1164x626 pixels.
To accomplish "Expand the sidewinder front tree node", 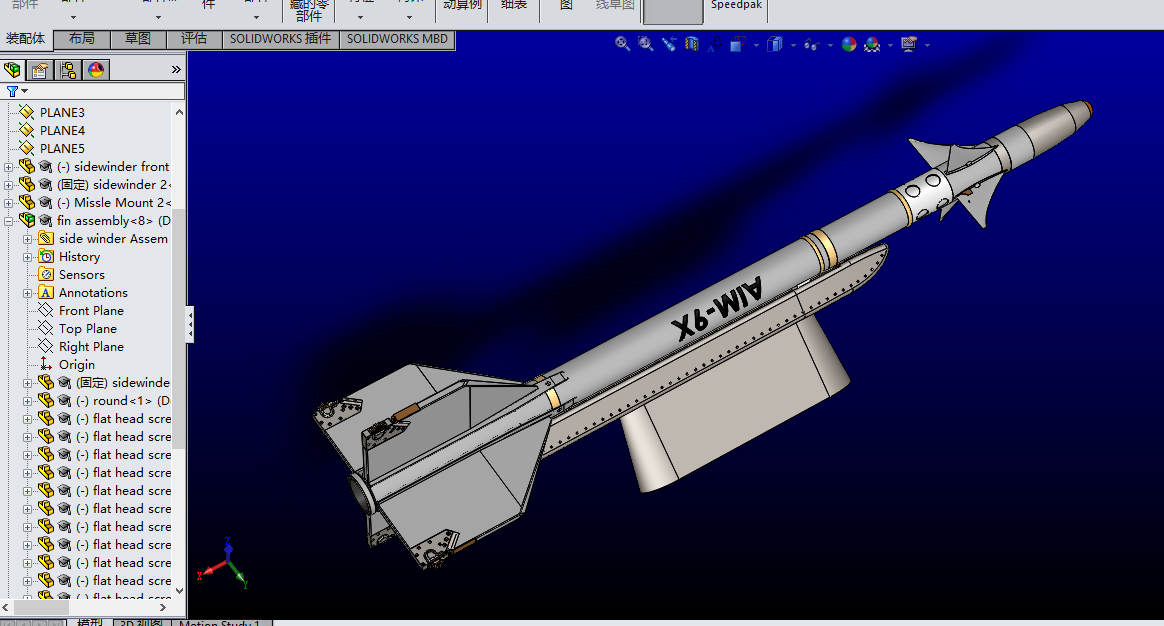I will 8,167.
